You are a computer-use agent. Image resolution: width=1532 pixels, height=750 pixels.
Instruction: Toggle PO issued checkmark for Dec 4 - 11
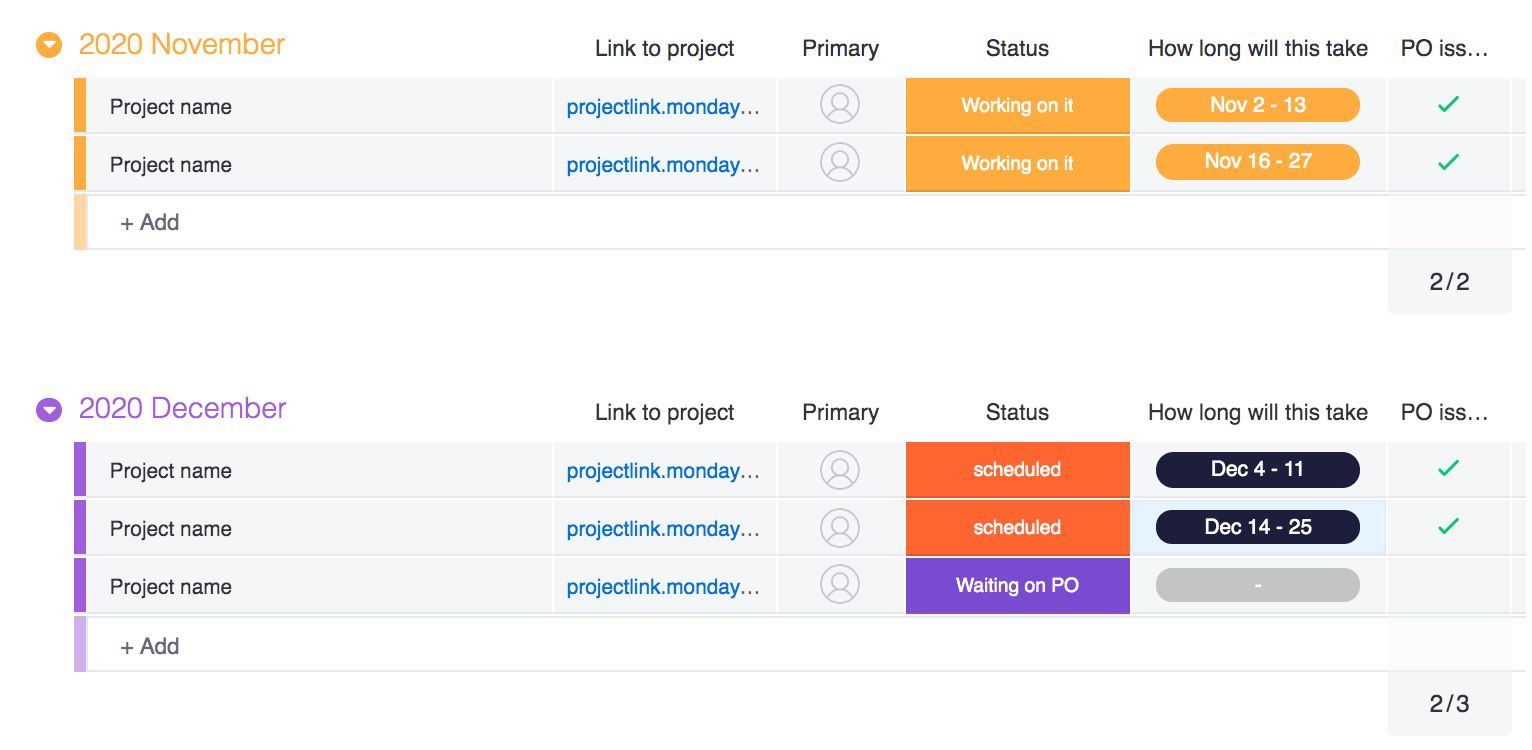(x=1448, y=468)
